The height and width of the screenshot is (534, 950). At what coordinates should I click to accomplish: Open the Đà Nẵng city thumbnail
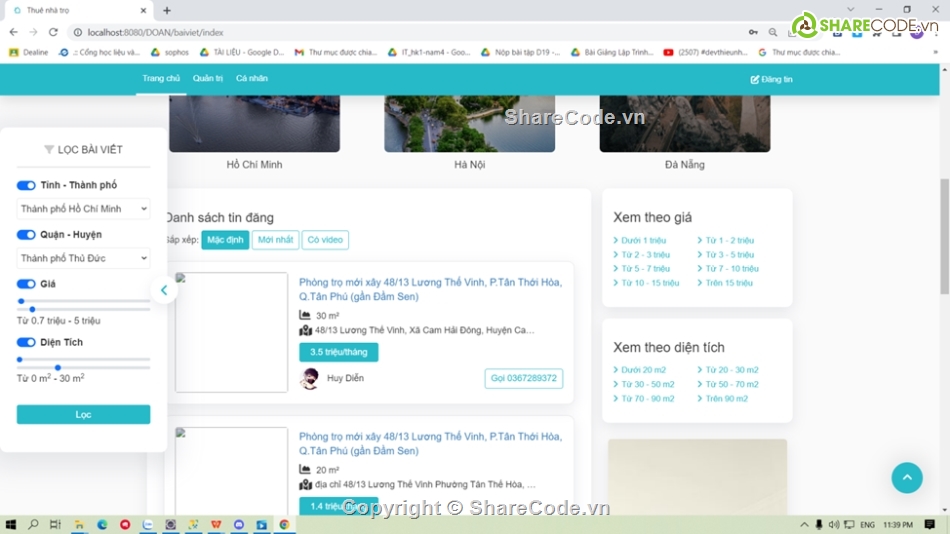[x=685, y=124]
